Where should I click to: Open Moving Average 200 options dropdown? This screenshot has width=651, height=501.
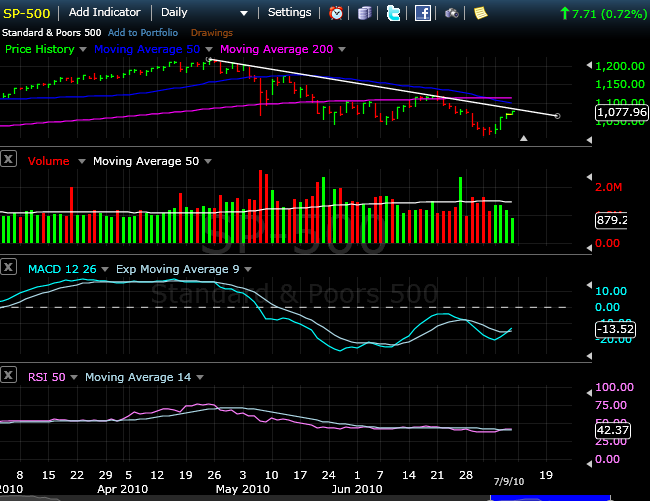click(x=342, y=49)
